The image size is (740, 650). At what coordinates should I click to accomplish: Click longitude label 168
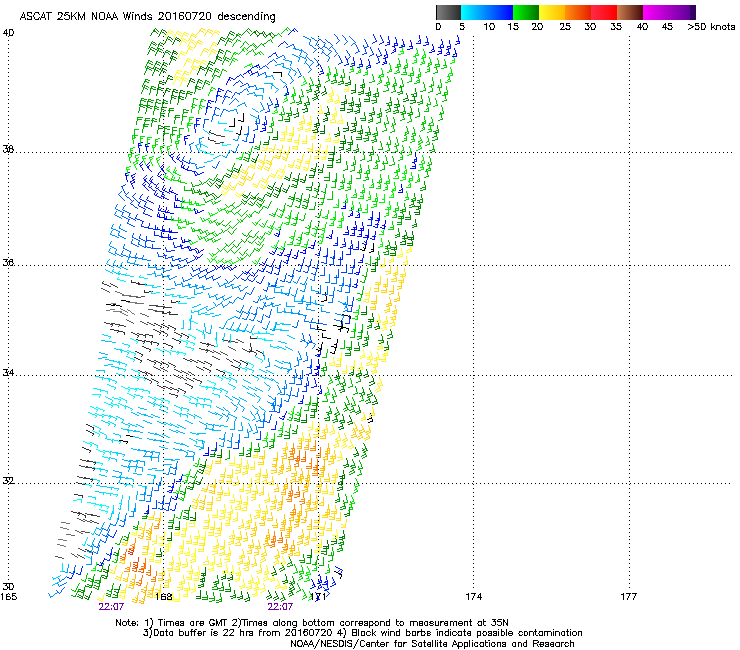click(x=164, y=597)
